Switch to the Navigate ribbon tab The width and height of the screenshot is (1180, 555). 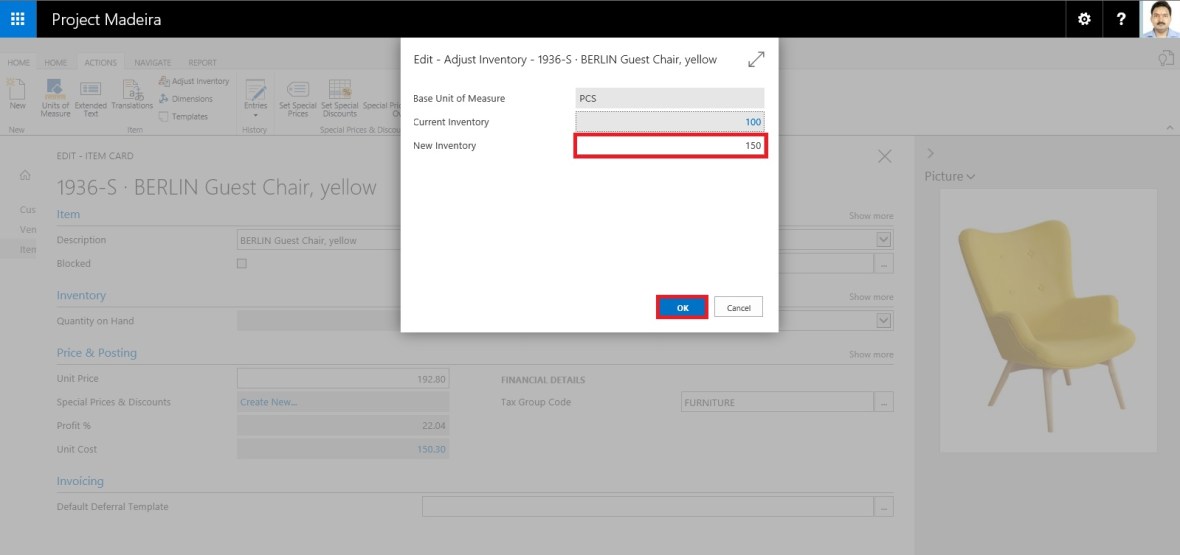click(152, 62)
